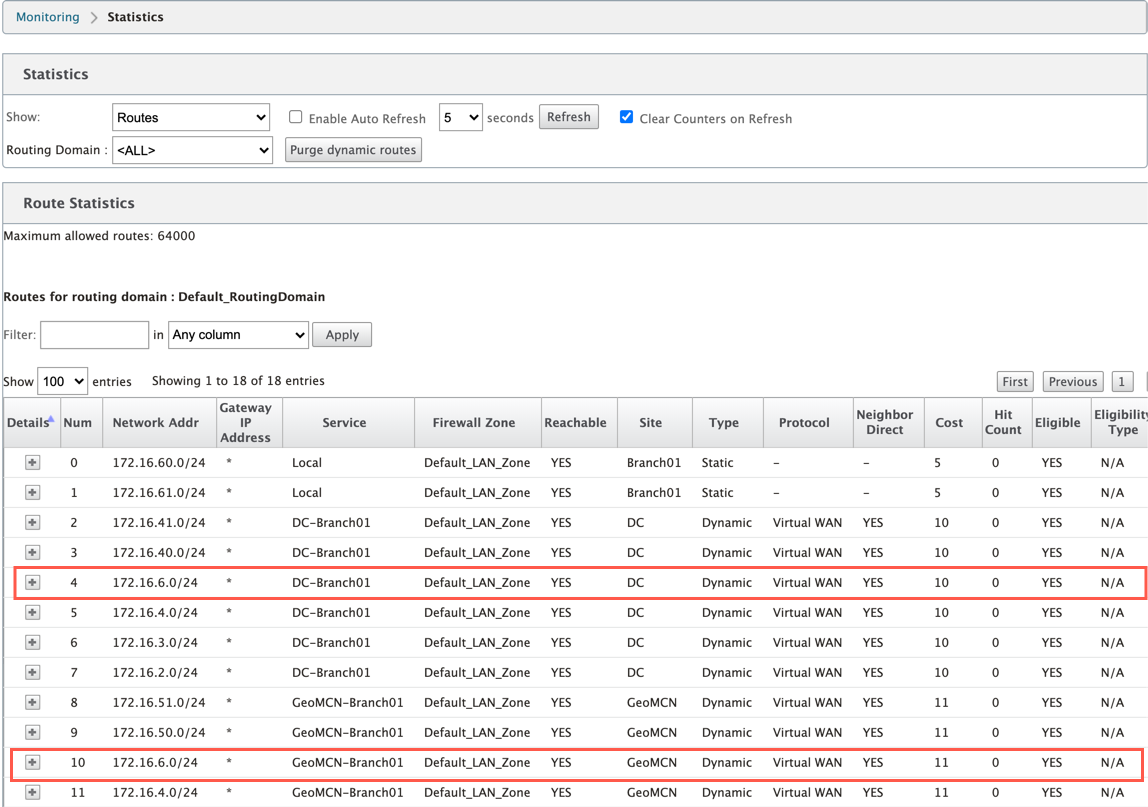Sort table by Num column

(81, 423)
